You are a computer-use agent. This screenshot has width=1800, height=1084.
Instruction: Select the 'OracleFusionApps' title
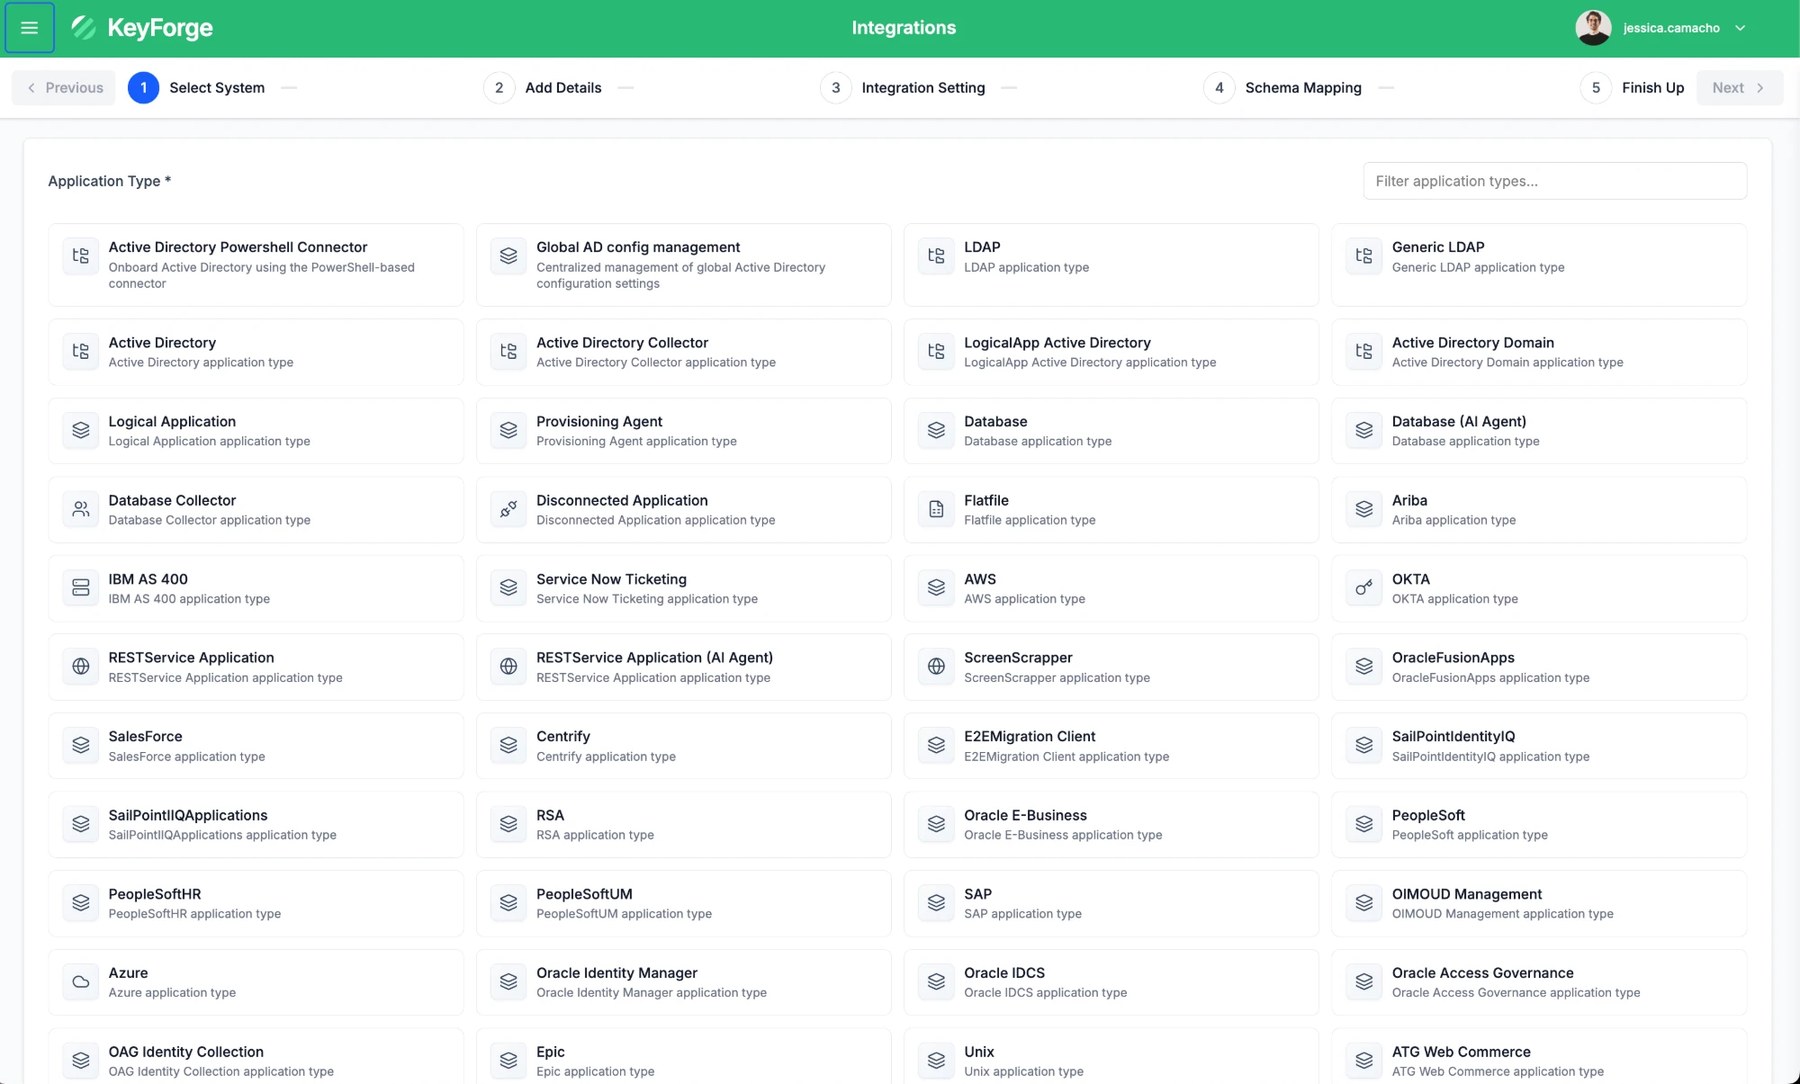pyautogui.click(x=1453, y=658)
